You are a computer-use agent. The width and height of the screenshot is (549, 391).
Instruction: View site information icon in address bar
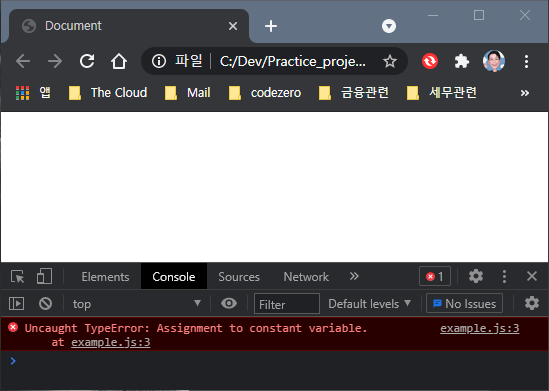(x=159, y=61)
